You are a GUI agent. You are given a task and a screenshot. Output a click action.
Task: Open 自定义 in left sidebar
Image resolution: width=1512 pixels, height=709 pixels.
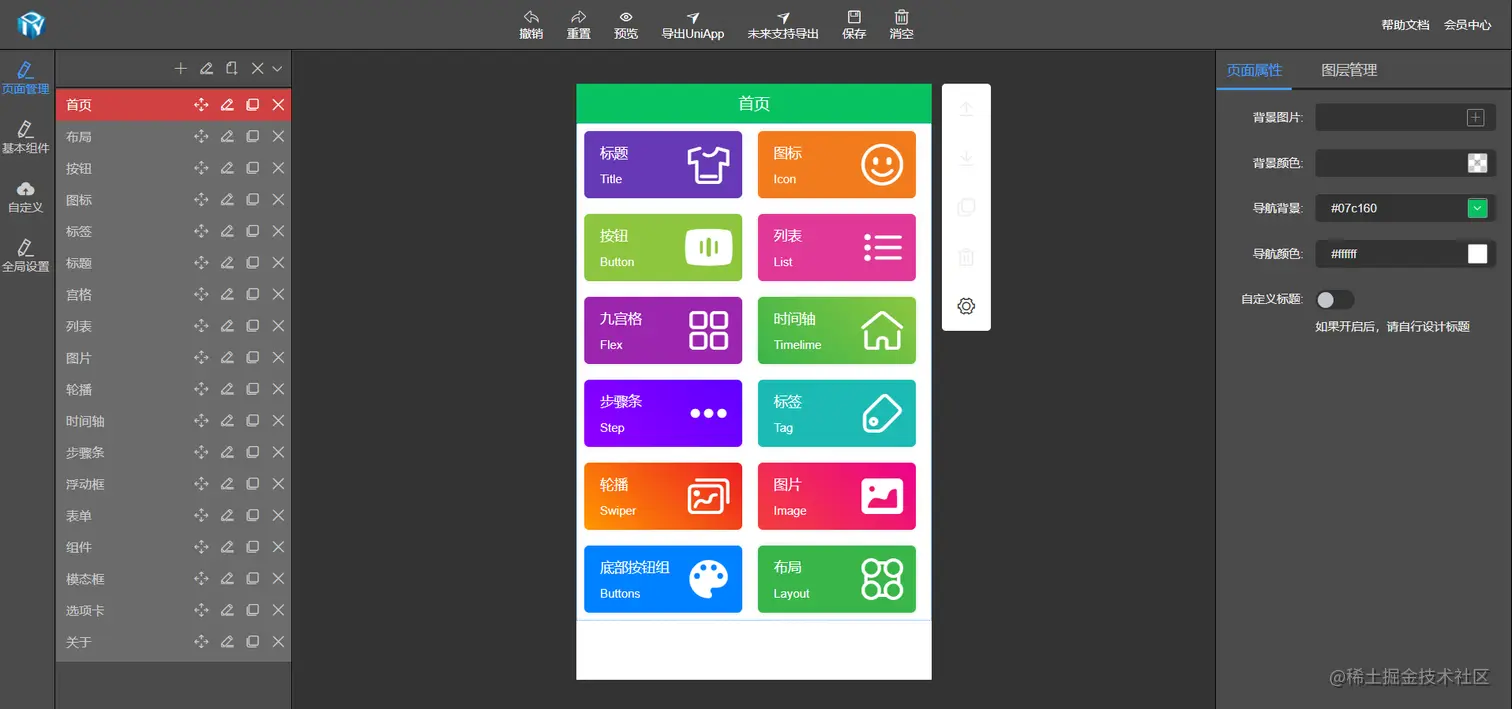coord(26,197)
